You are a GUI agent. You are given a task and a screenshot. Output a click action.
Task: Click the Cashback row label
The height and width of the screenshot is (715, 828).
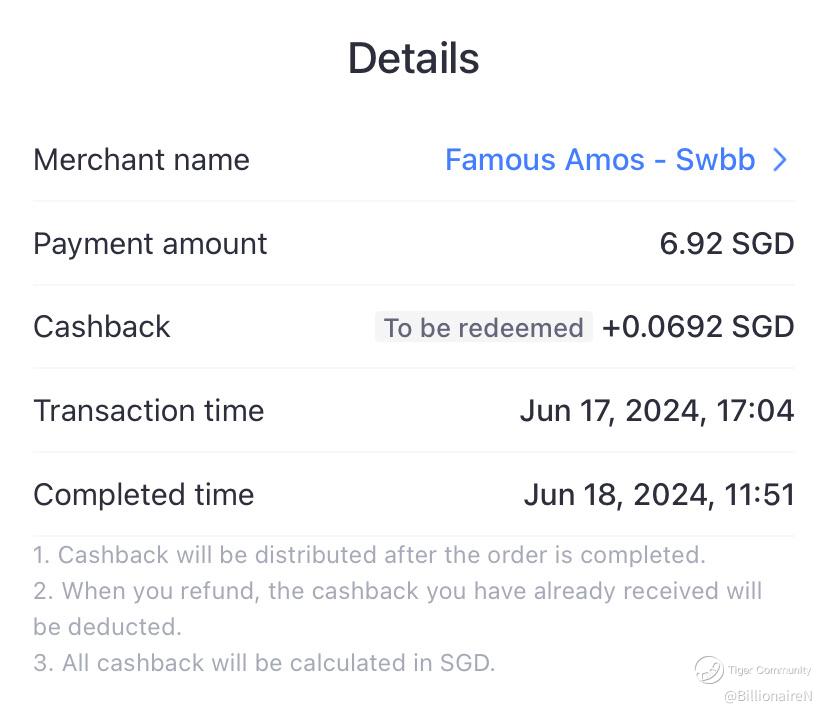[102, 327]
